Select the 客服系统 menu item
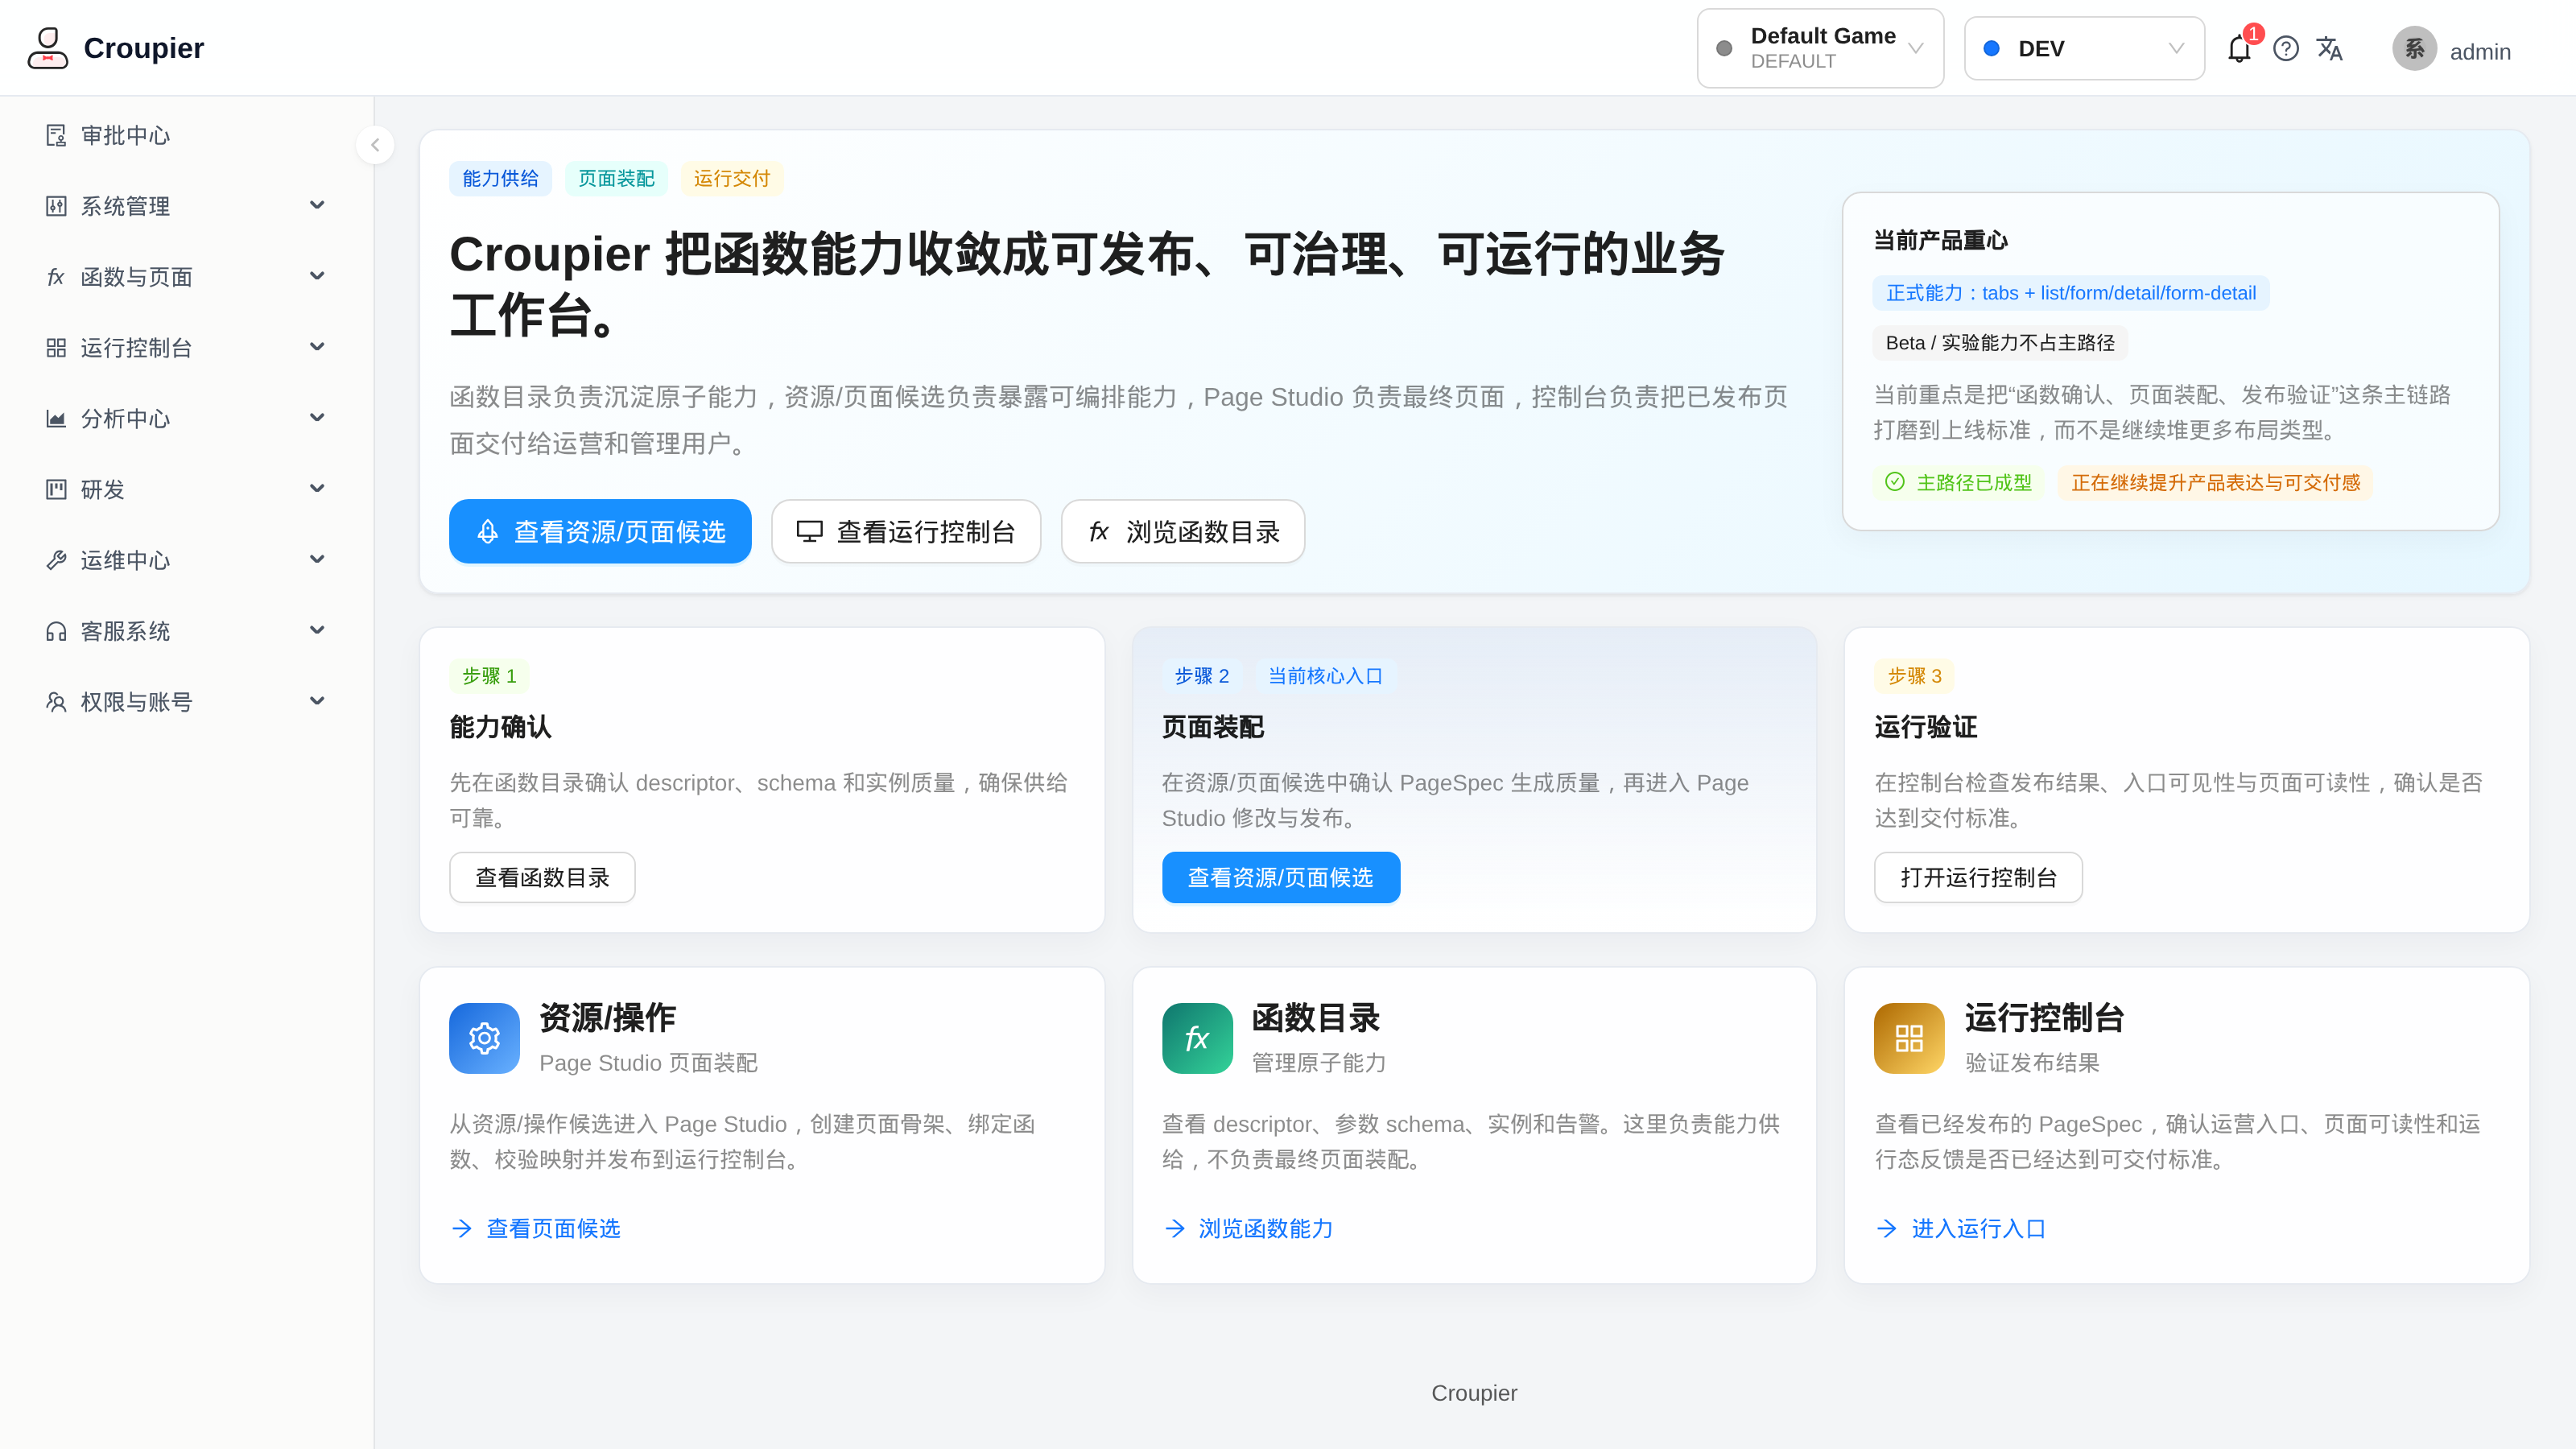Screen dimensions: 2576x1449 click(x=187, y=631)
